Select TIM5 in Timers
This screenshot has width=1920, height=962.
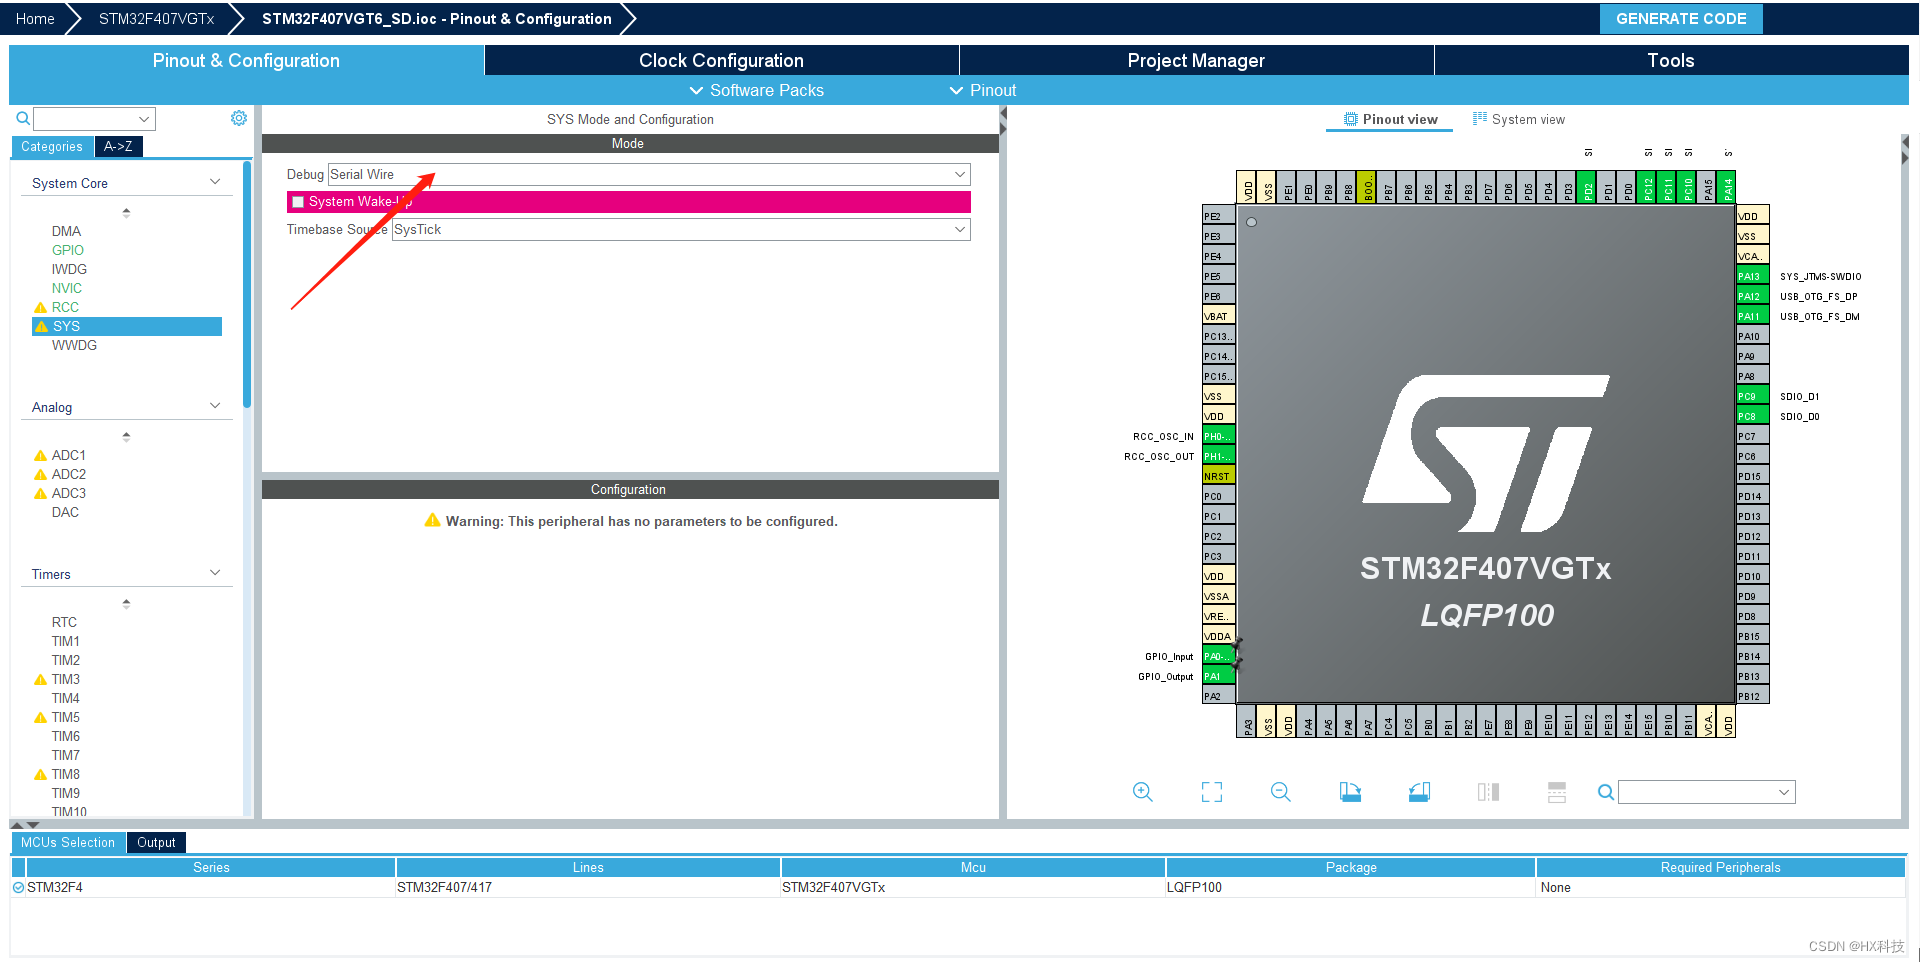pos(66,717)
